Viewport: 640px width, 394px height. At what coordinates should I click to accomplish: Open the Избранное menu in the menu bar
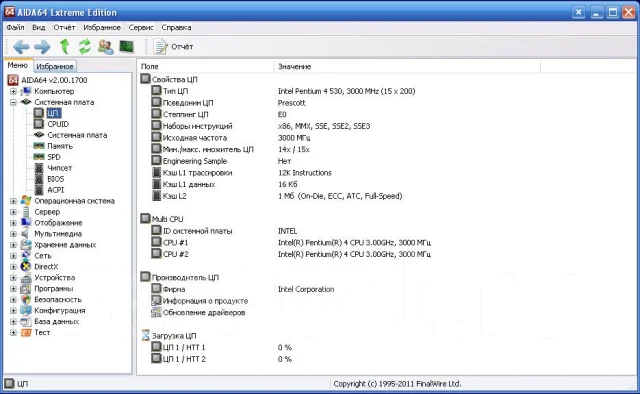102,27
